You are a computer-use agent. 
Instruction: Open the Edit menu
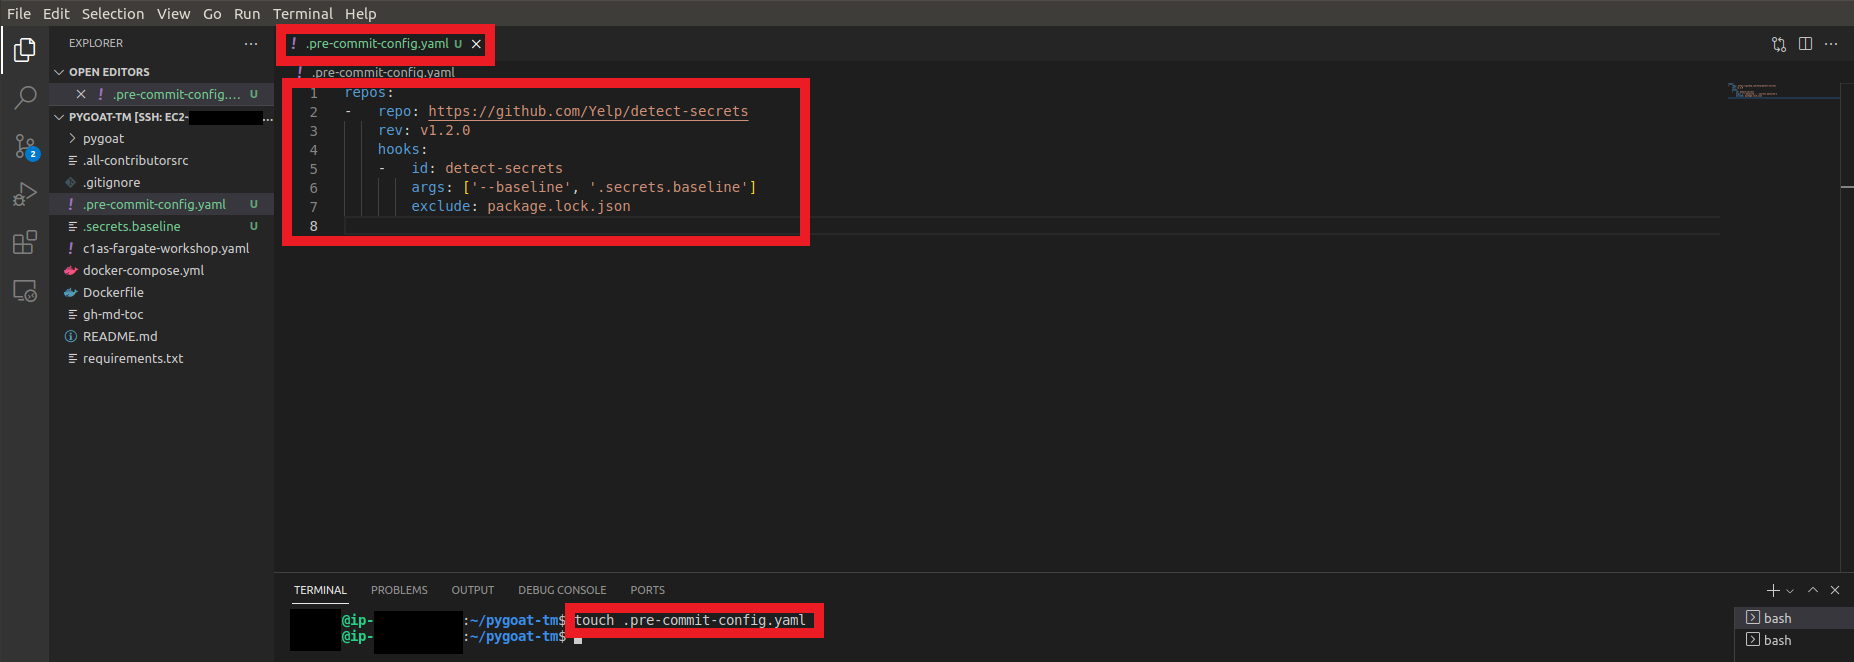56,13
